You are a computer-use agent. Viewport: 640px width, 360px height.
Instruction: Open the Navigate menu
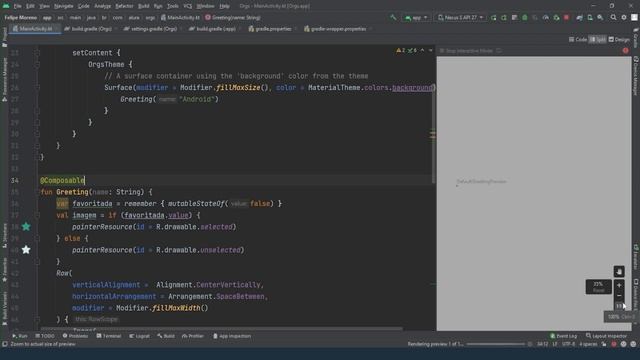(63, 6)
